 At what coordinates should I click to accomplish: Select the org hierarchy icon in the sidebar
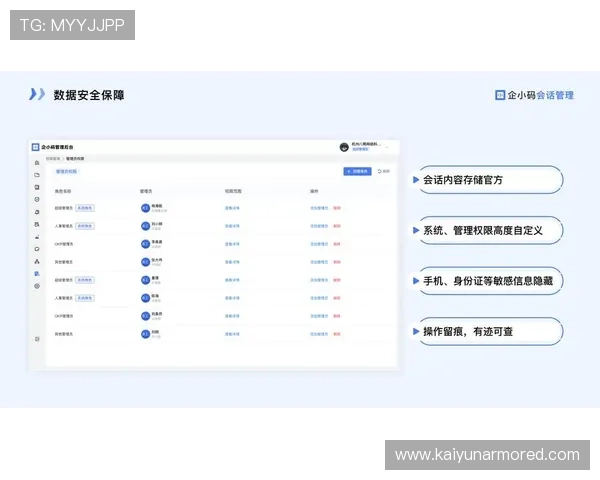pyautogui.click(x=37, y=261)
